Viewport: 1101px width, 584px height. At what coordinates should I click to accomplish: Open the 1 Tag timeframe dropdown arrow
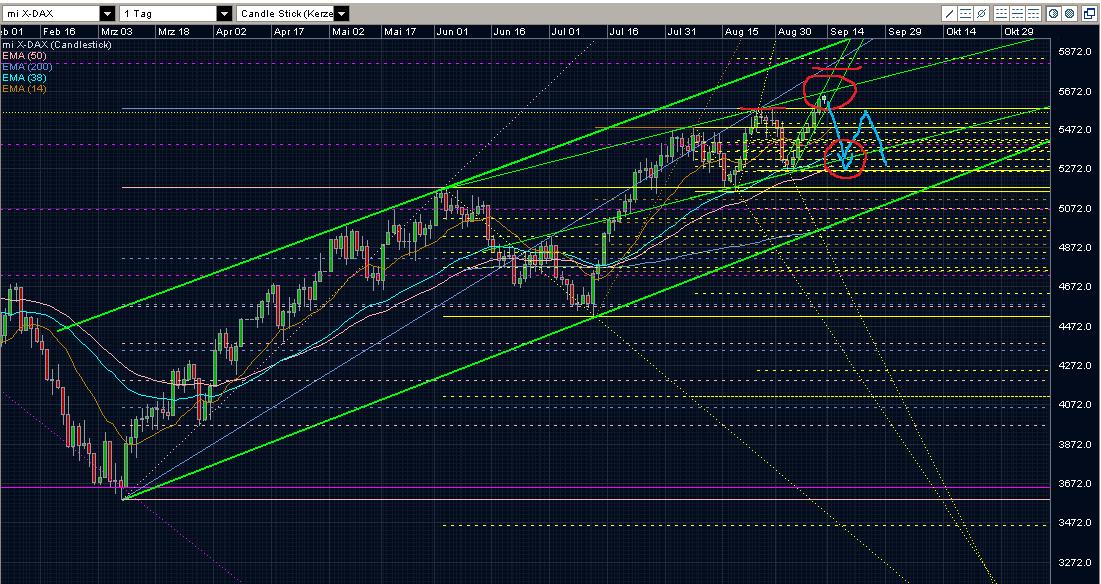[x=224, y=13]
